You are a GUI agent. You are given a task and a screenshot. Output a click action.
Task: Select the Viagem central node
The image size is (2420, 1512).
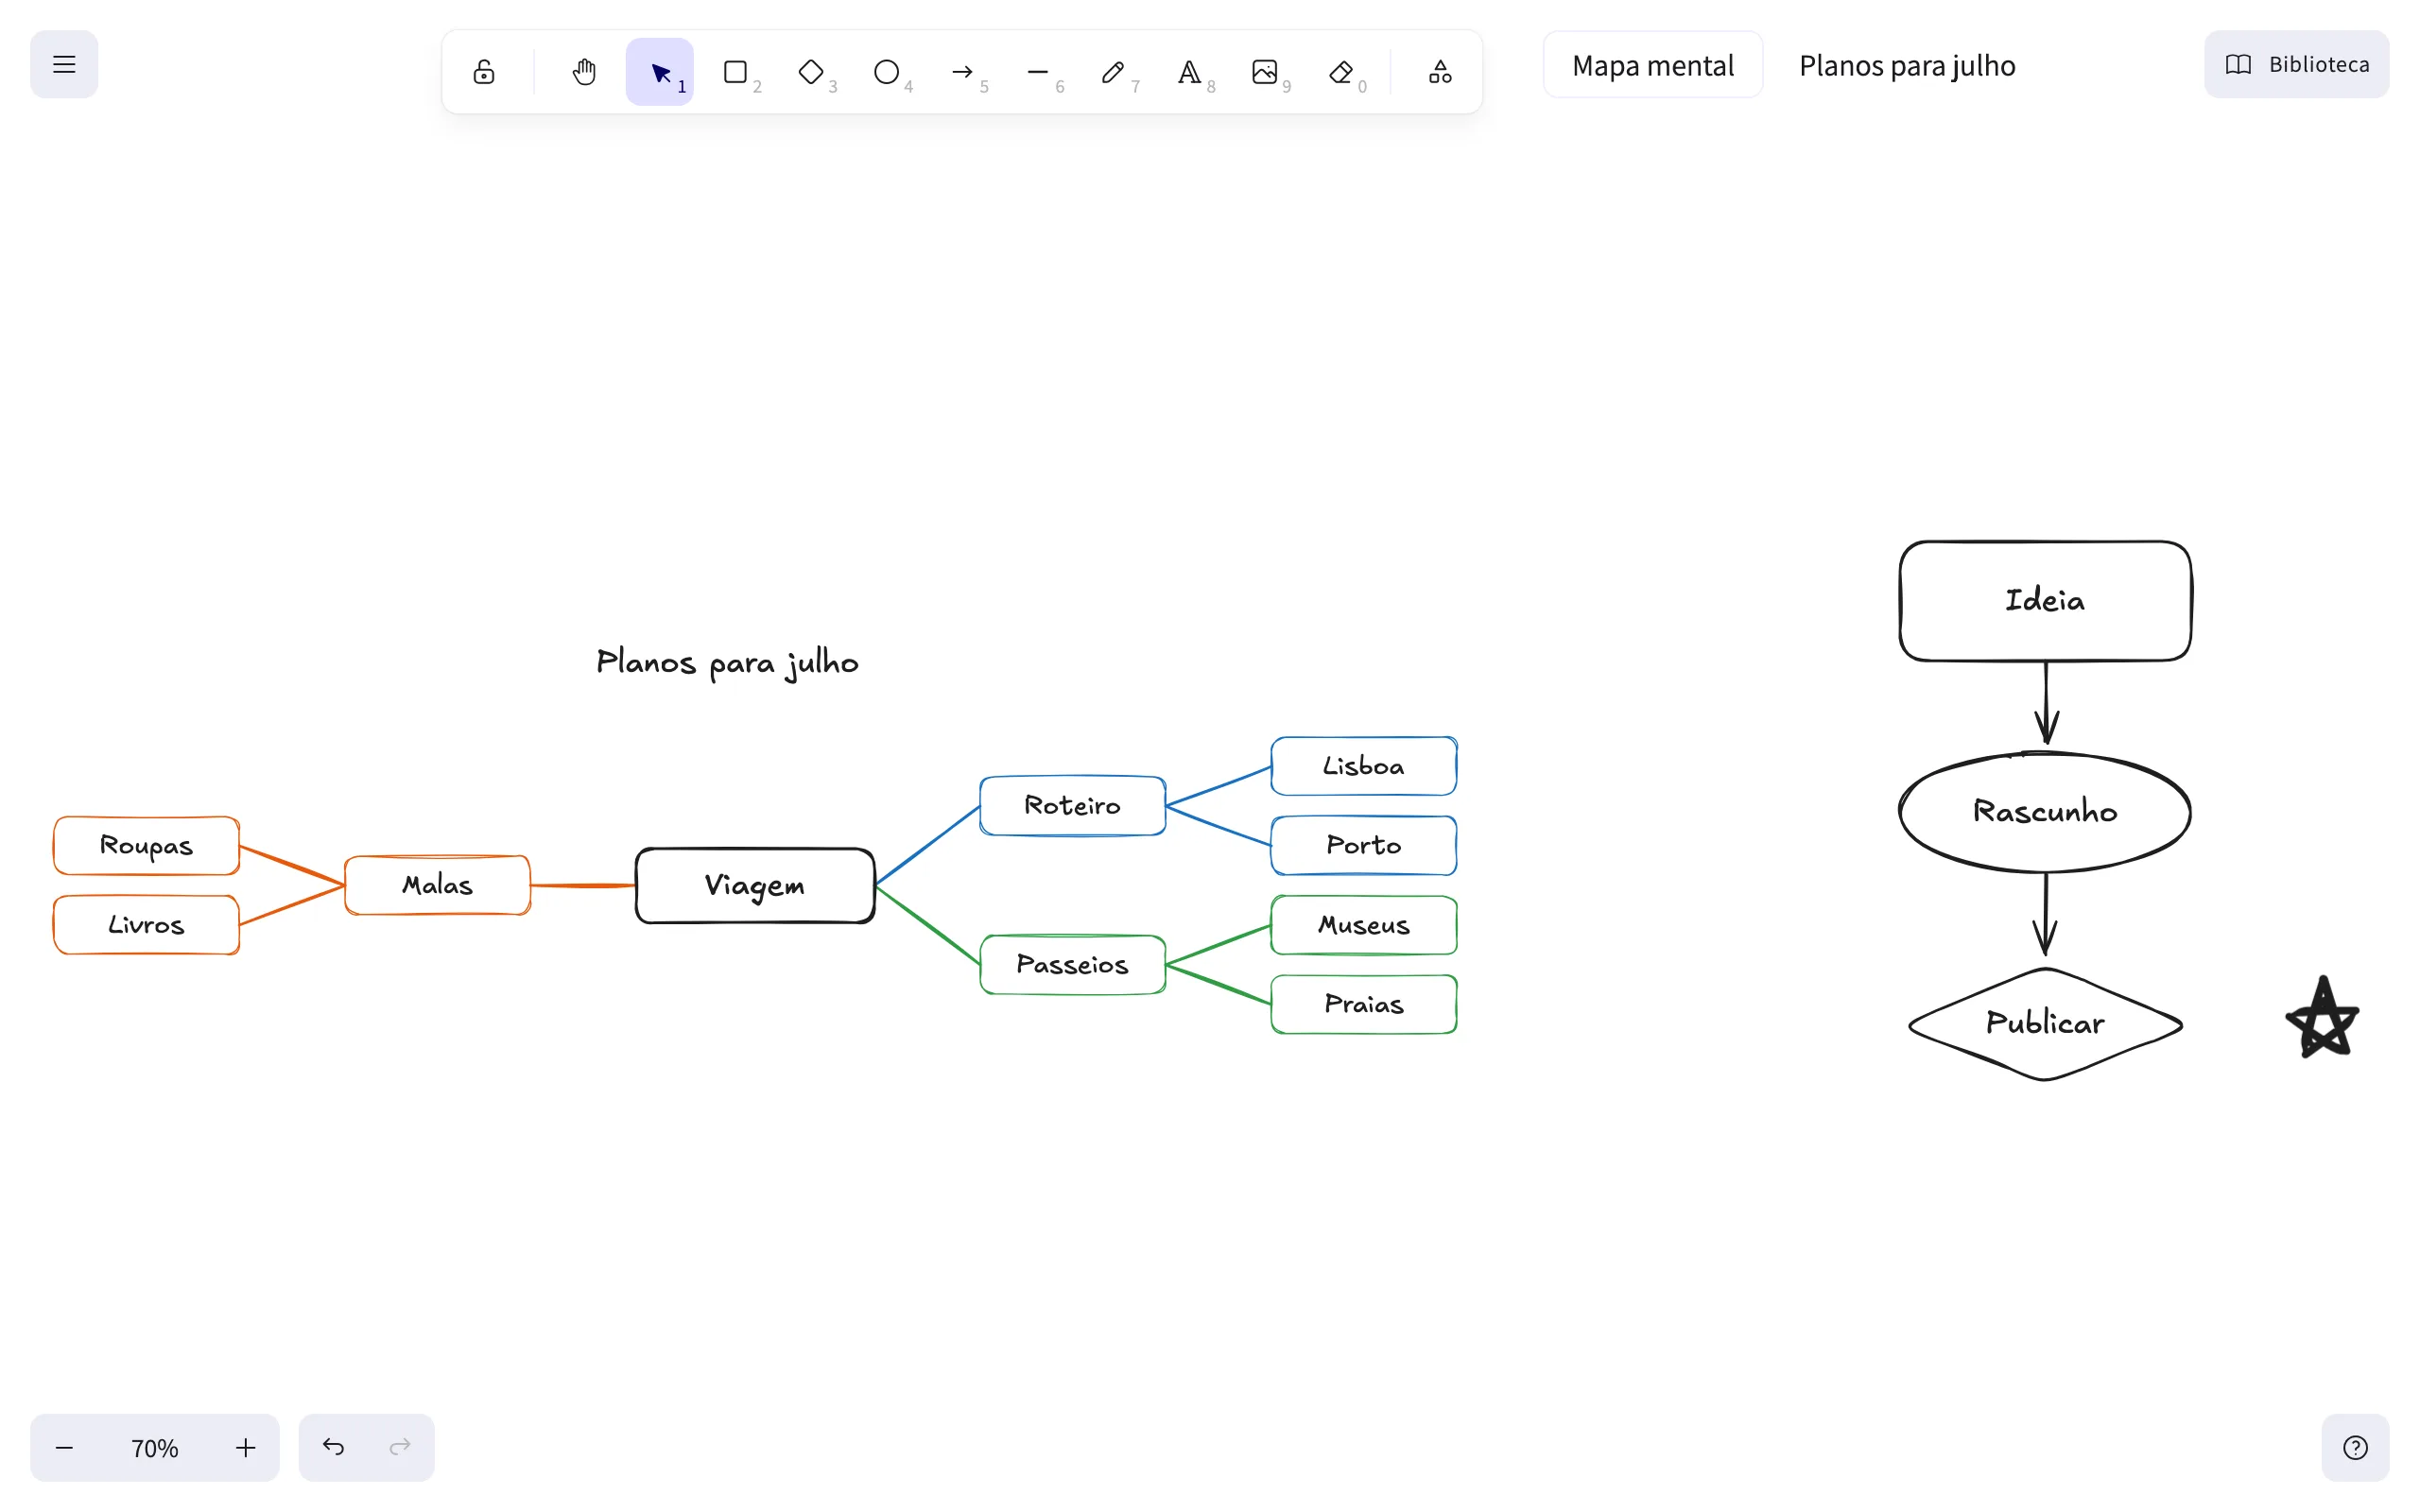tap(755, 886)
